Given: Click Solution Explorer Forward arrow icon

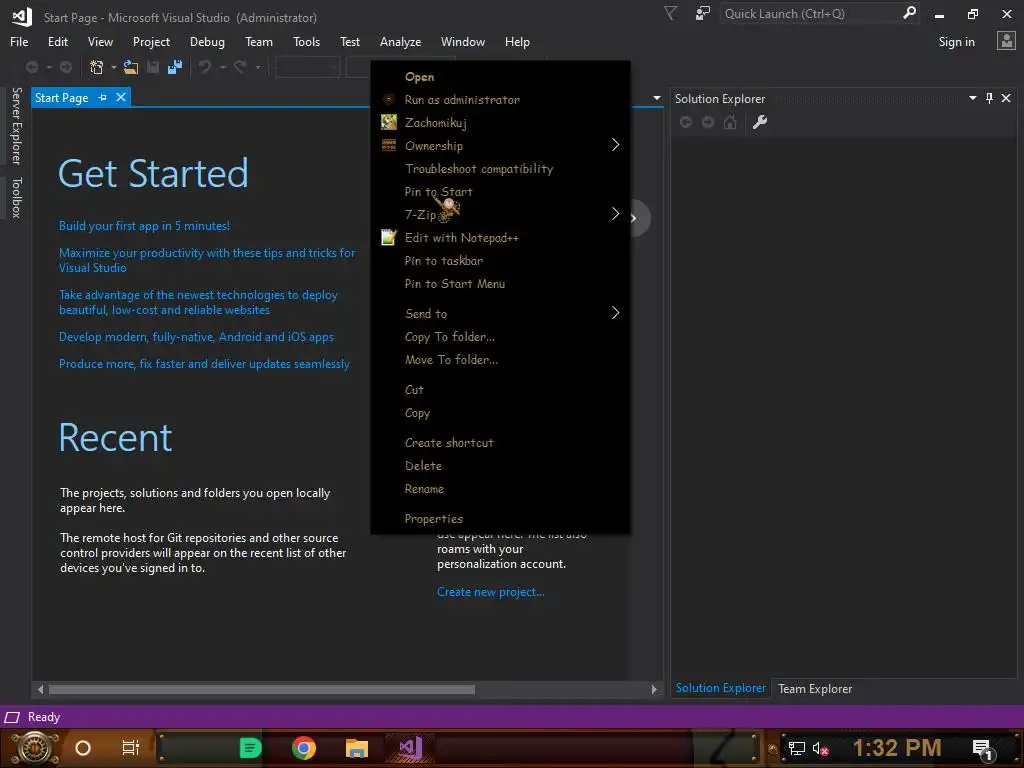Looking at the screenshot, I should (x=708, y=122).
